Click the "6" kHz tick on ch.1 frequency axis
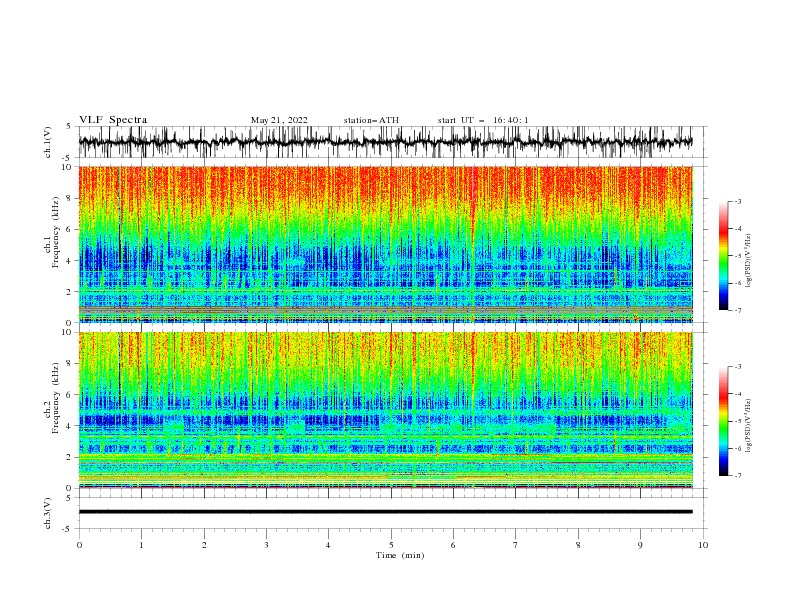Image resolution: width=792 pixels, height=612 pixels. [x=70, y=229]
